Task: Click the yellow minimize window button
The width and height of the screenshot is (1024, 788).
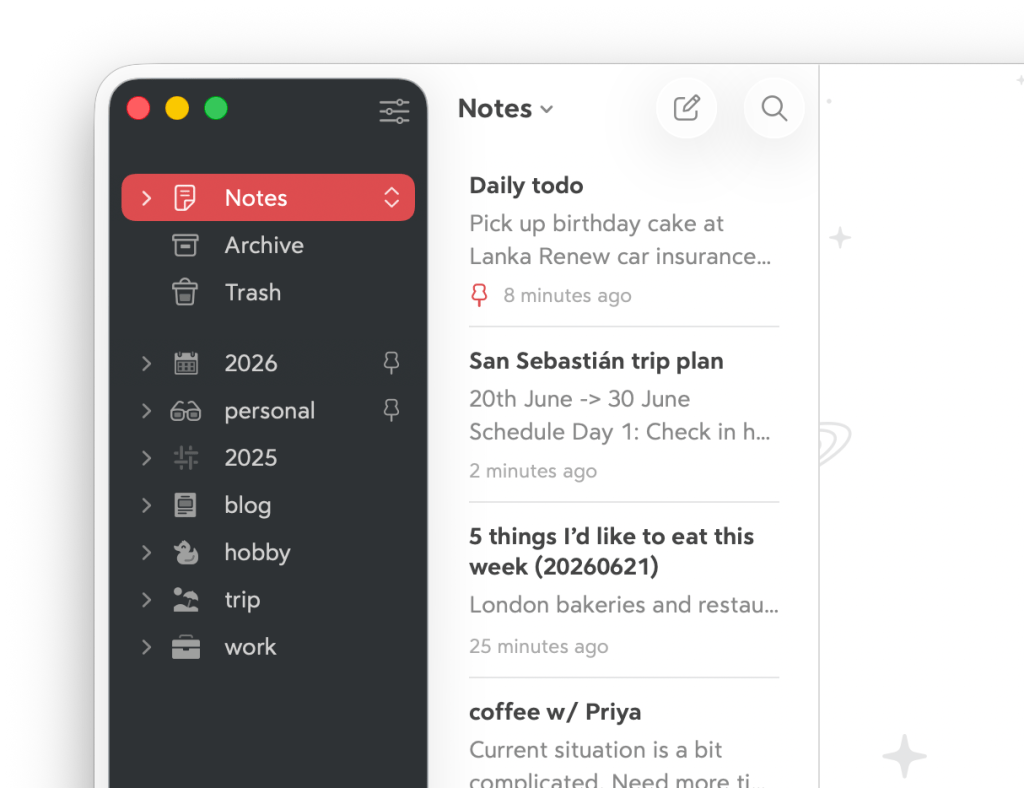Action: point(177,108)
